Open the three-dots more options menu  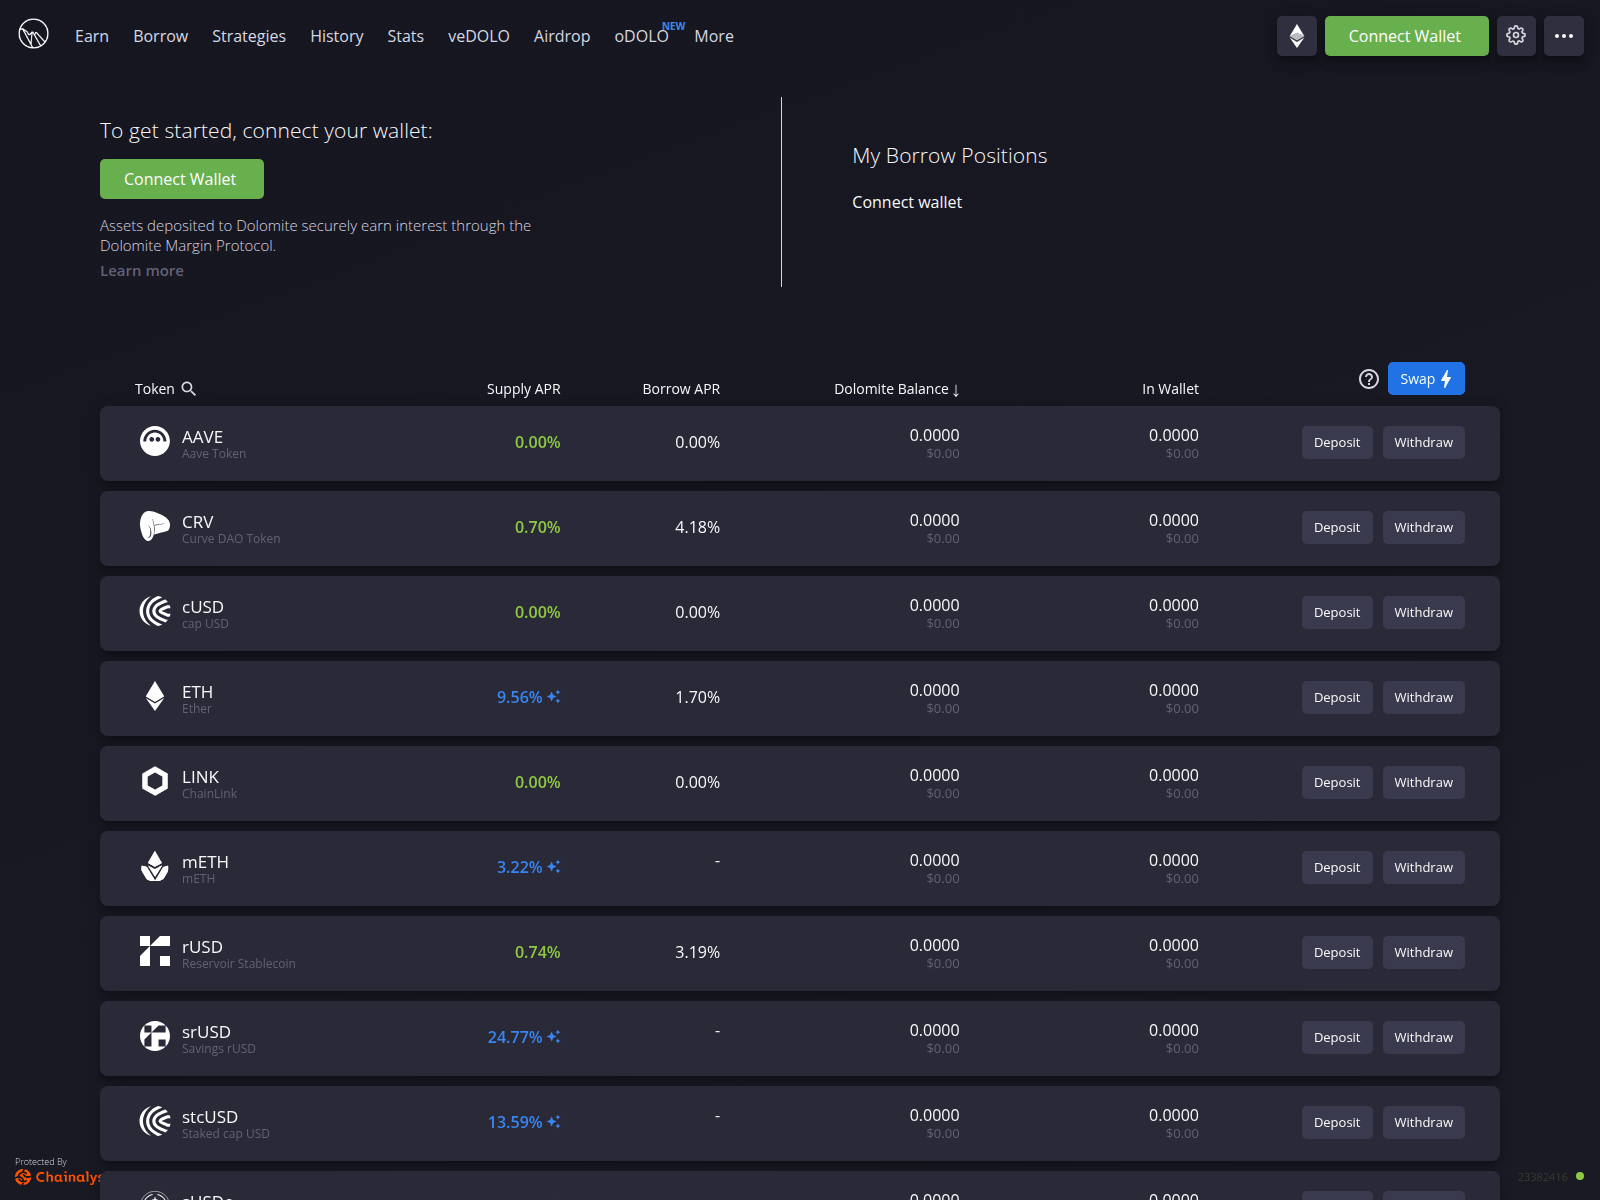click(x=1564, y=36)
